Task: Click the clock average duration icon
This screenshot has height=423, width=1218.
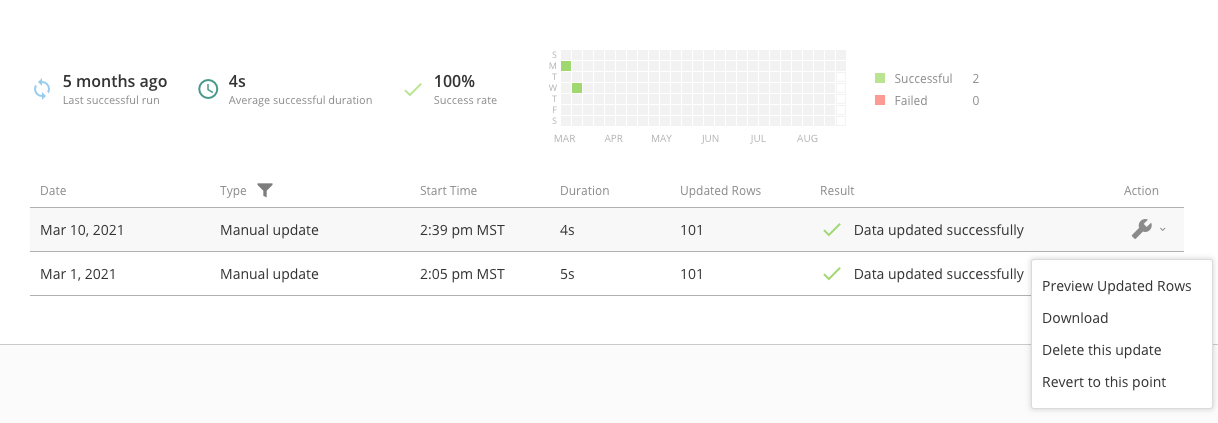Action: 208,89
